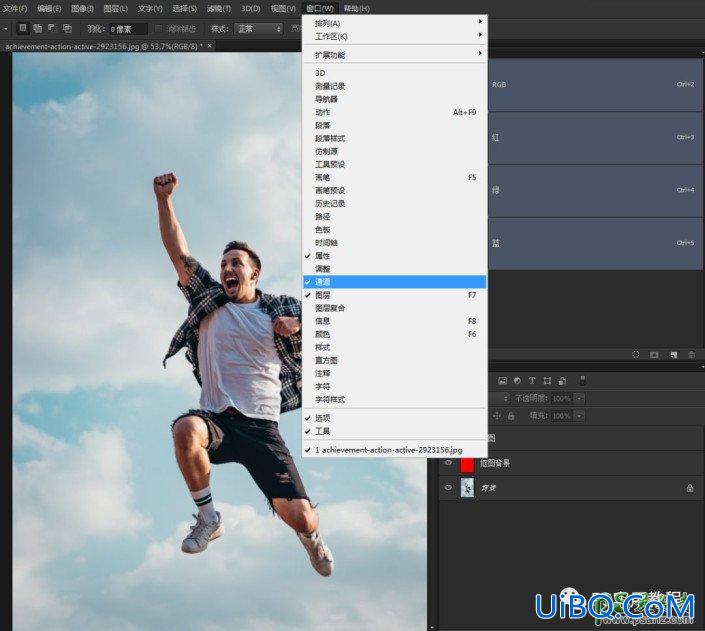Image resolution: width=705 pixels, height=631 pixels.
Task: Filter layers by pixel layer icon
Action: coord(502,381)
